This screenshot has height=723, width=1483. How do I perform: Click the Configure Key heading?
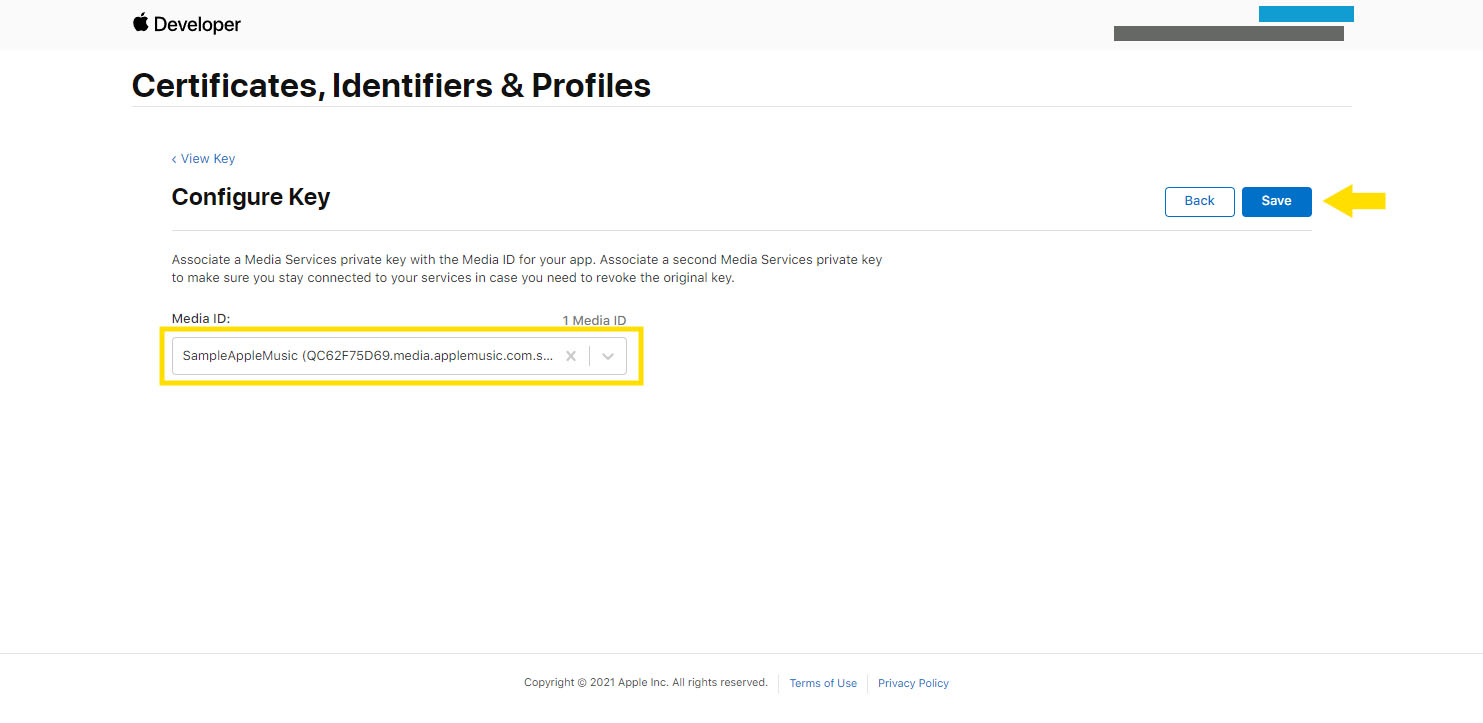coord(251,197)
